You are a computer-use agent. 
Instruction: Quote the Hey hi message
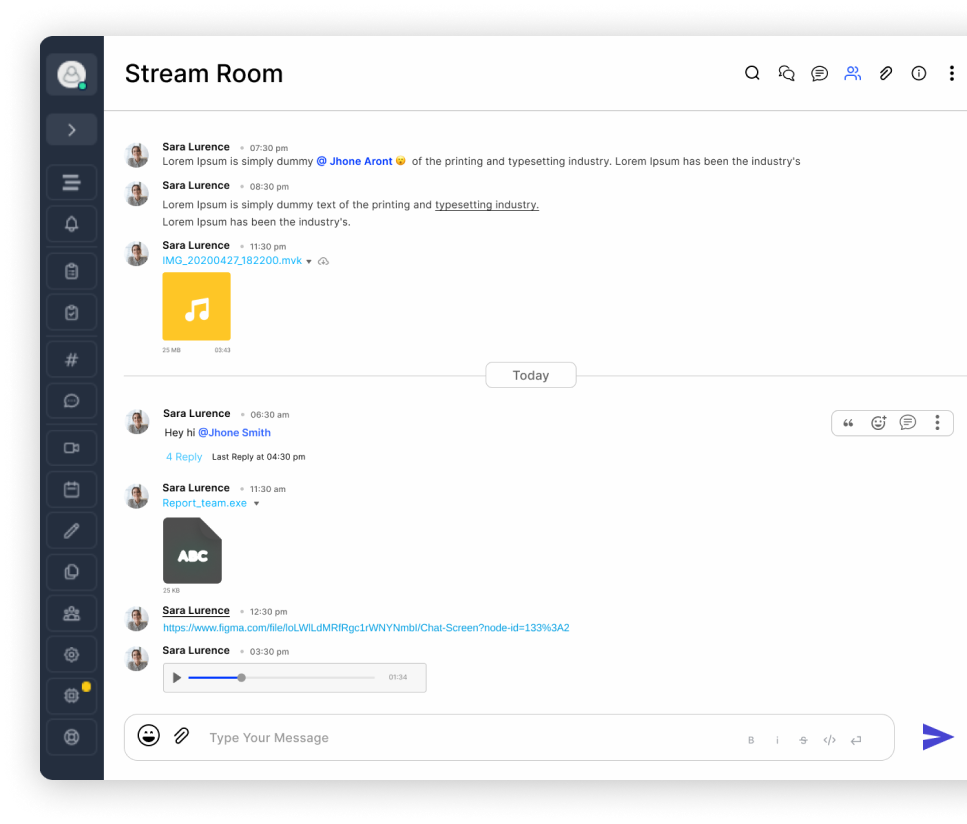coord(849,423)
